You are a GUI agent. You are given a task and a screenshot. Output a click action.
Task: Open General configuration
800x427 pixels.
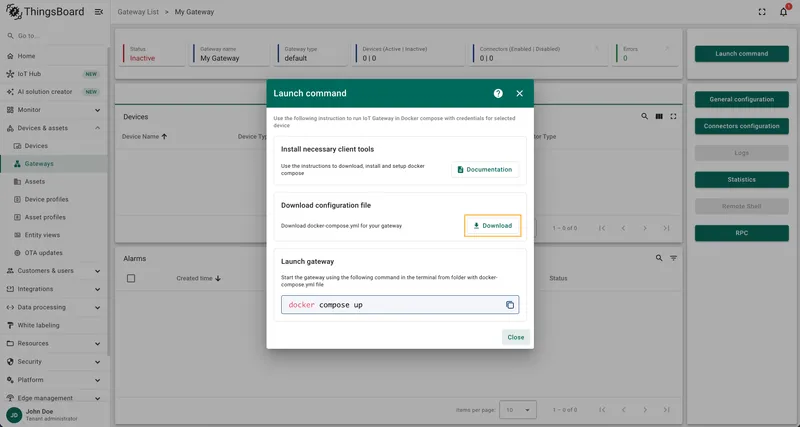pos(741,99)
